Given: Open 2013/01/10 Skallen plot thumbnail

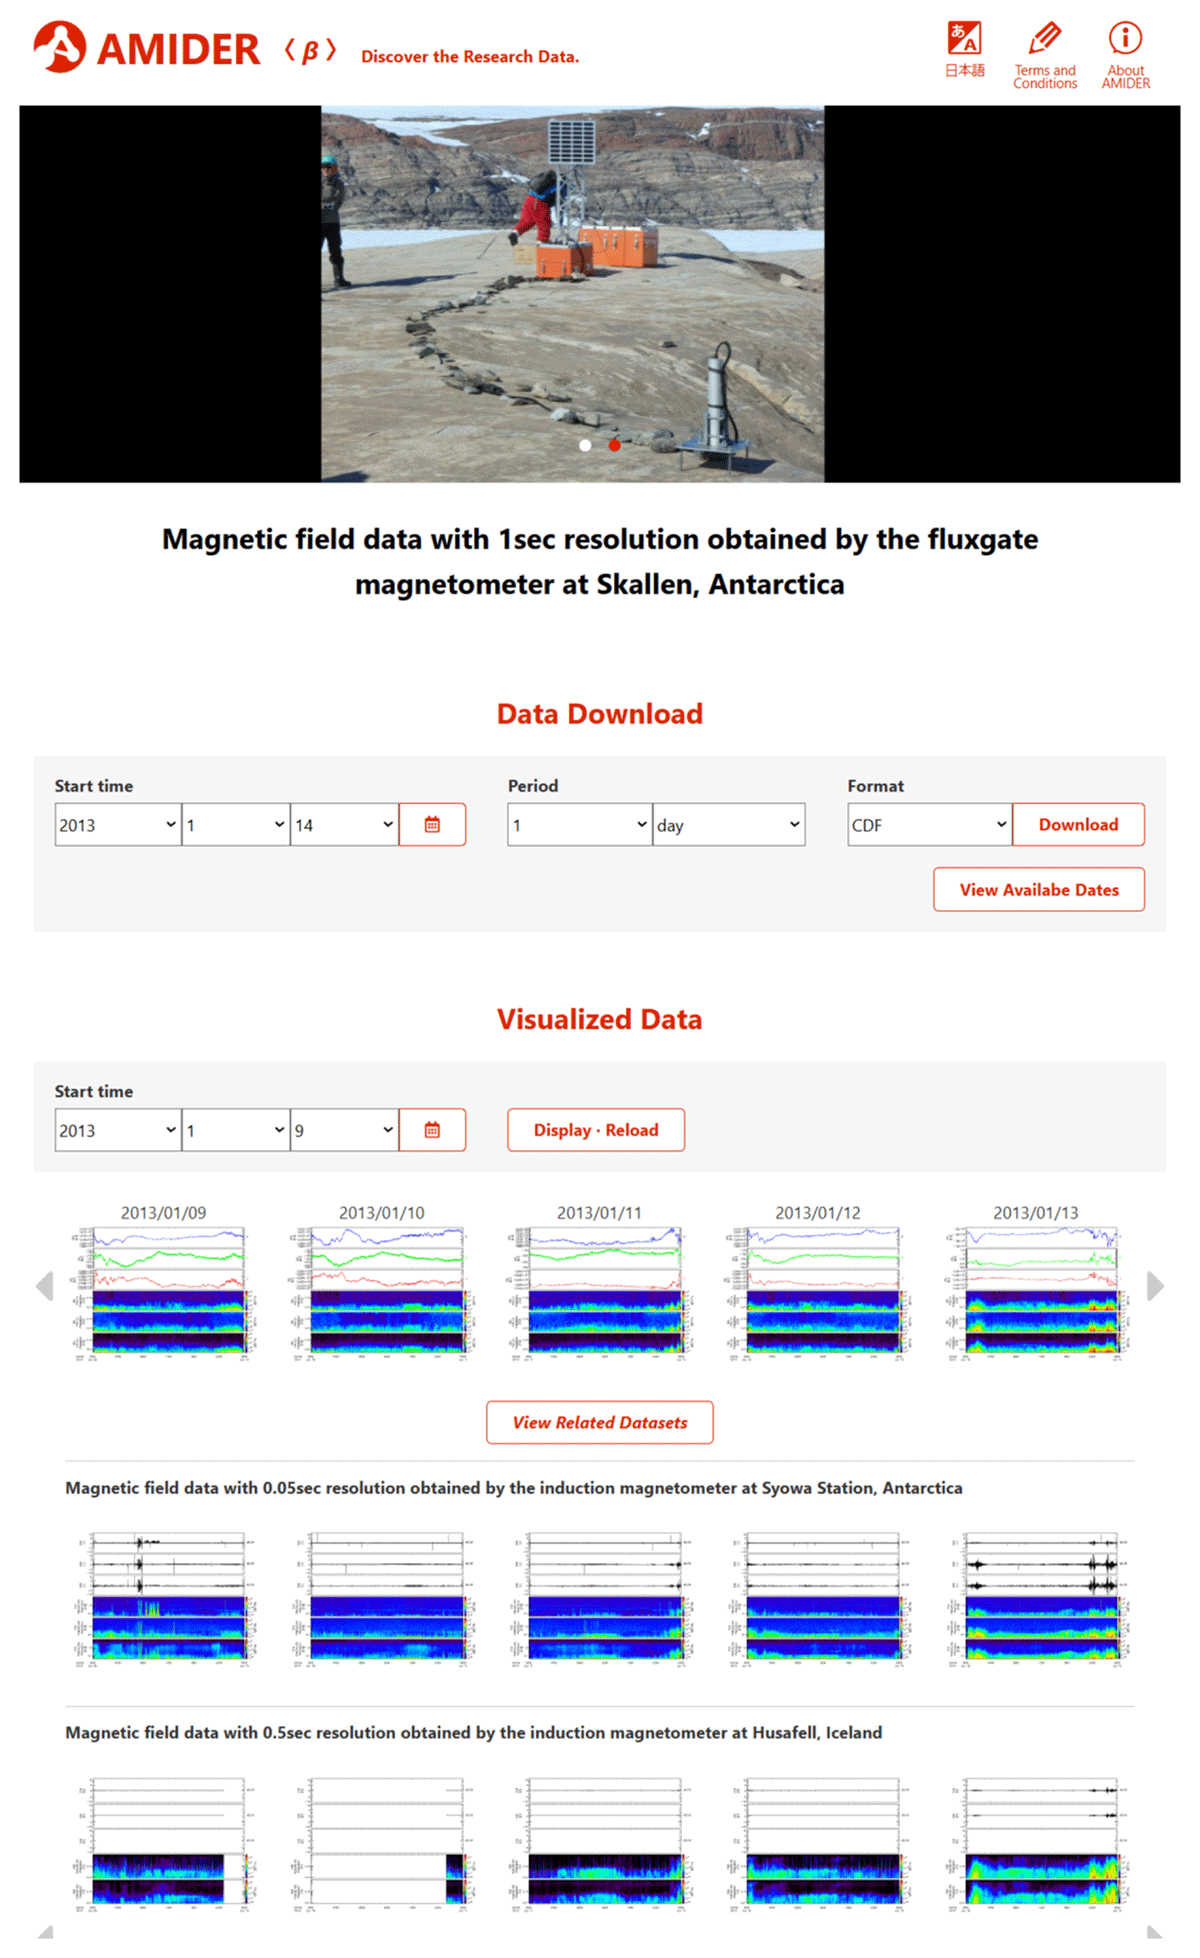Looking at the screenshot, I should (382, 1293).
